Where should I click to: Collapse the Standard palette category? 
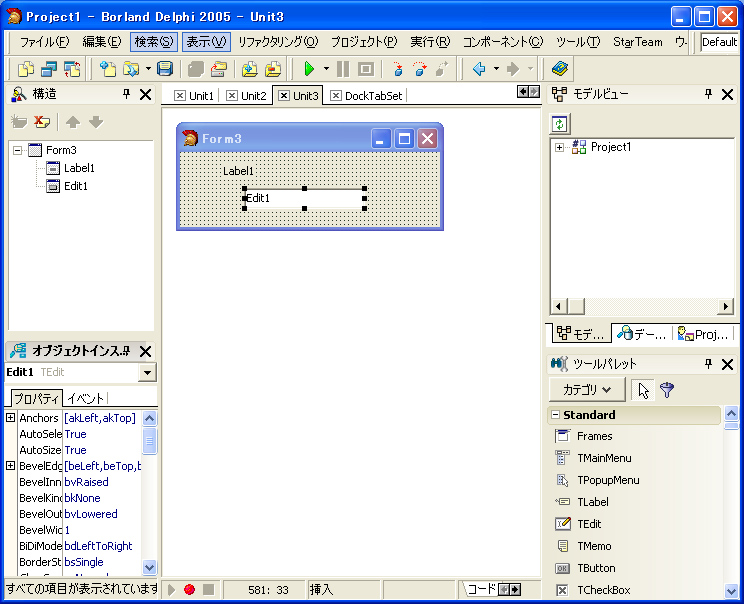click(x=555, y=415)
